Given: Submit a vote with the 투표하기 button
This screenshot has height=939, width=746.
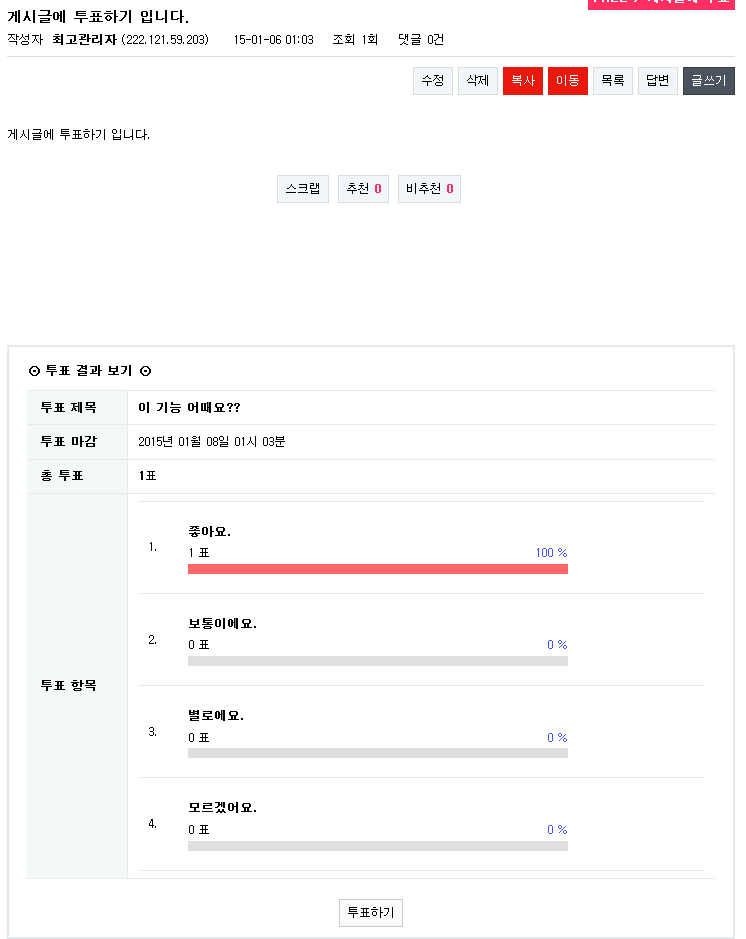Looking at the screenshot, I should click(371, 912).
